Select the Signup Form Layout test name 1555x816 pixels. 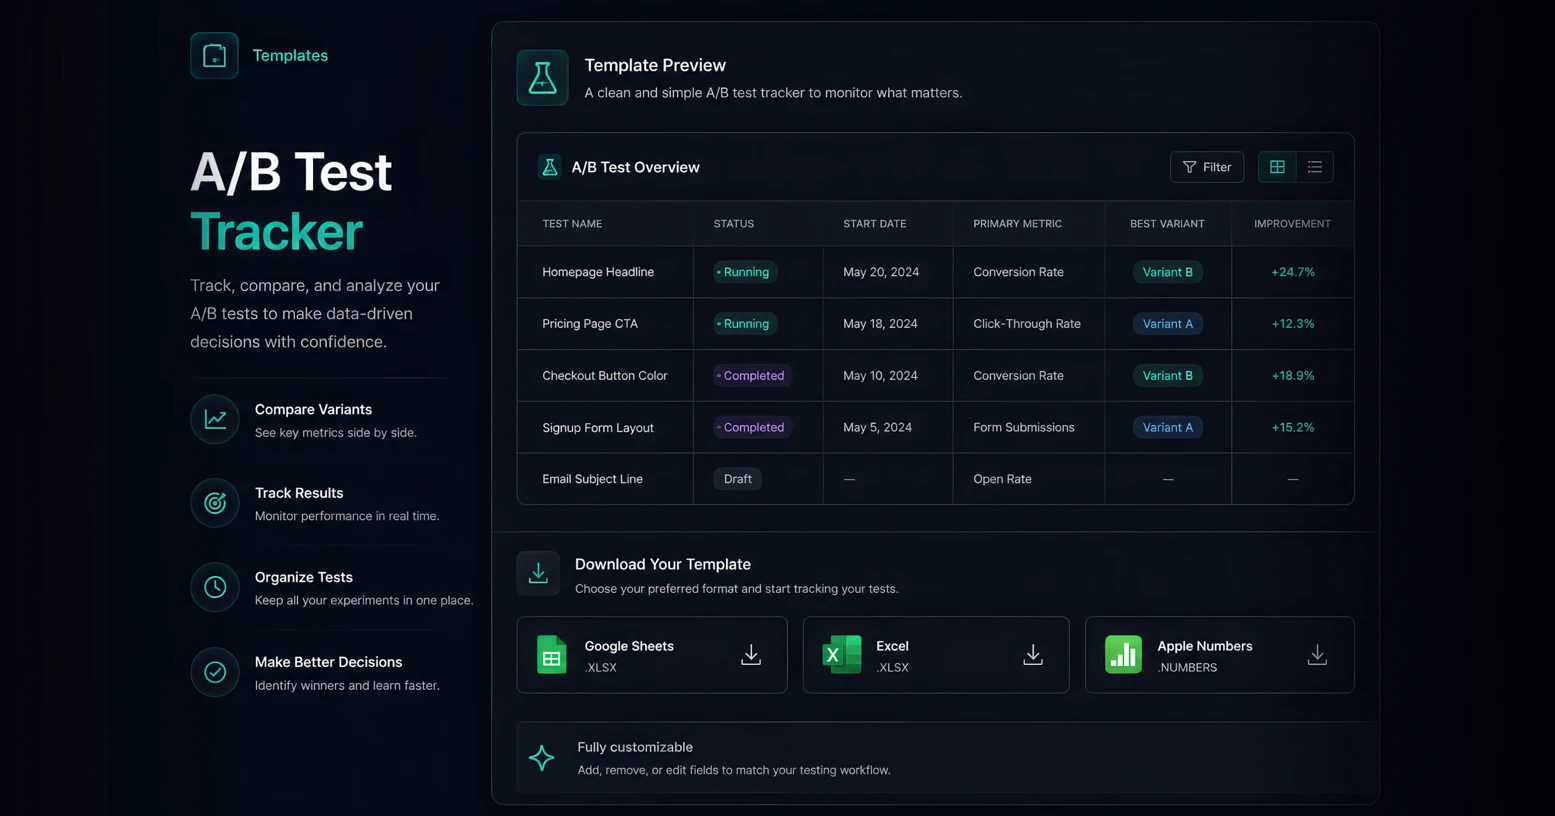pos(598,428)
